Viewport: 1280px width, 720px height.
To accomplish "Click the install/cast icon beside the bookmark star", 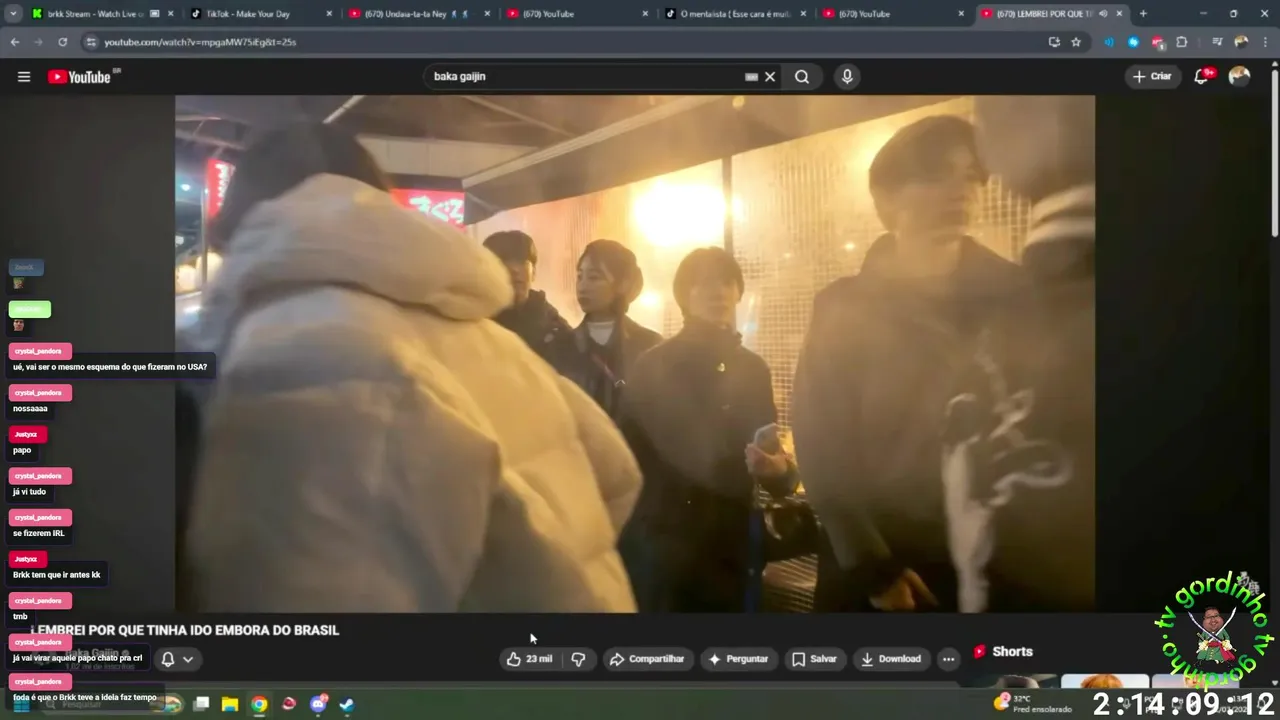I will click(x=1054, y=42).
